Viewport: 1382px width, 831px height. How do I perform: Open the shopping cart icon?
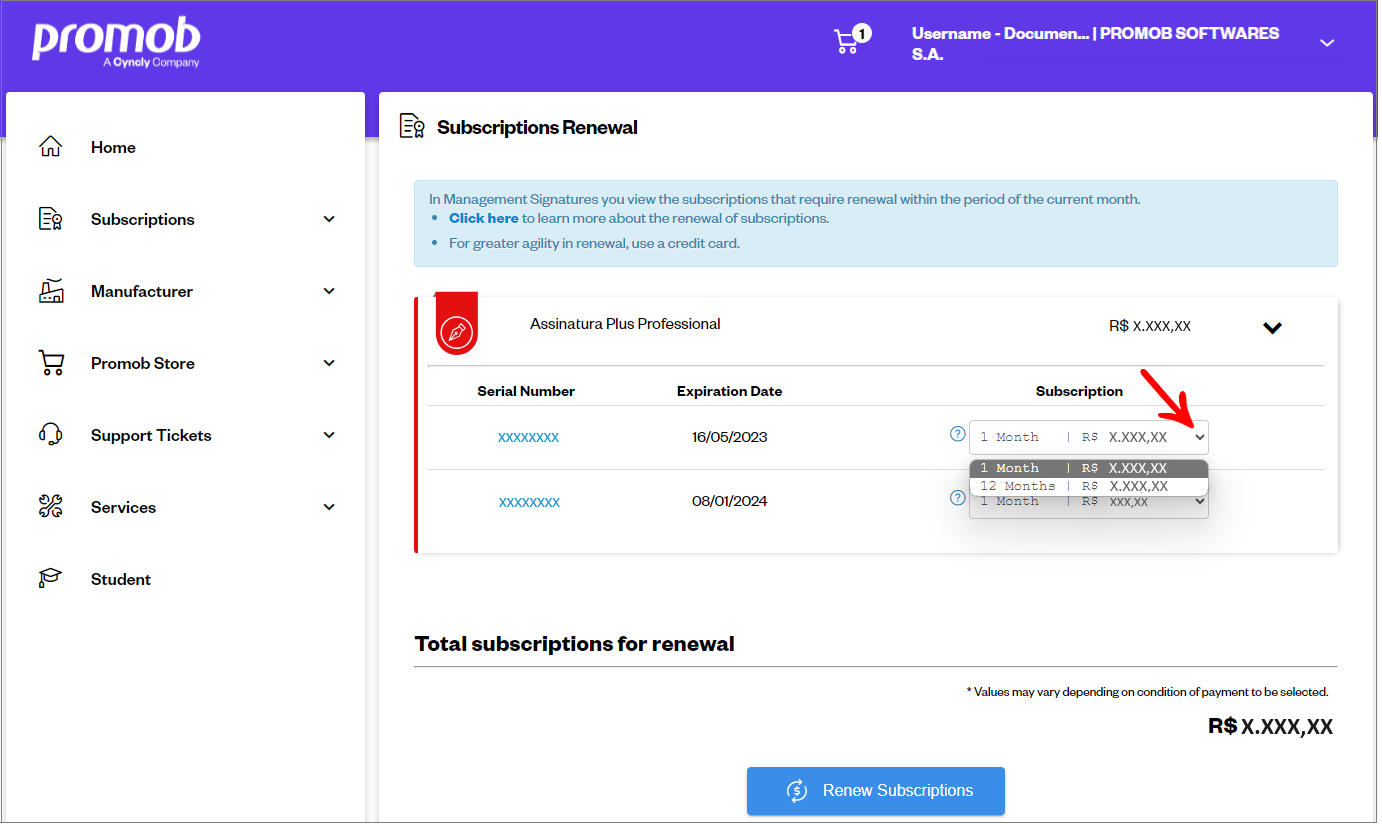[x=851, y=40]
